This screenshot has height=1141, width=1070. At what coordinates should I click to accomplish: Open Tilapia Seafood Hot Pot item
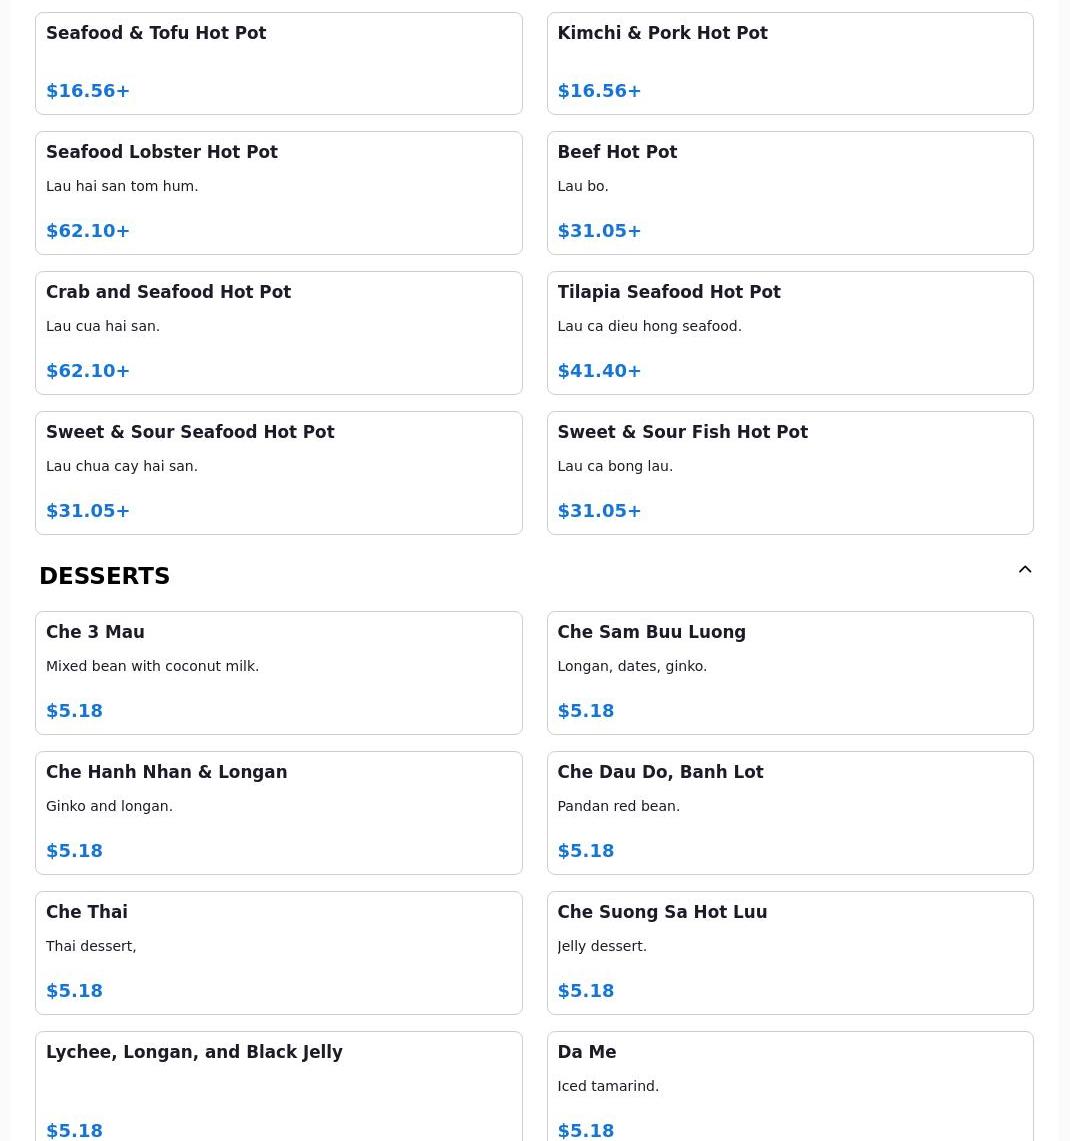pyautogui.click(x=790, y=333)
